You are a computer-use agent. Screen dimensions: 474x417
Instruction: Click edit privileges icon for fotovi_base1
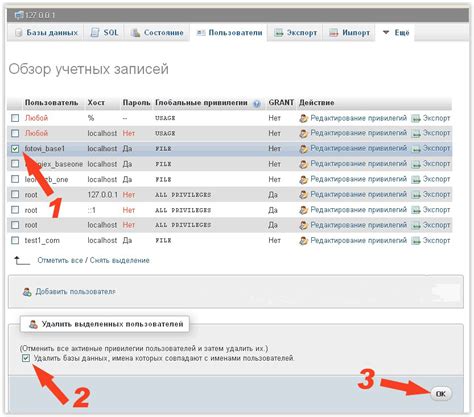click(x=303, y=149)
